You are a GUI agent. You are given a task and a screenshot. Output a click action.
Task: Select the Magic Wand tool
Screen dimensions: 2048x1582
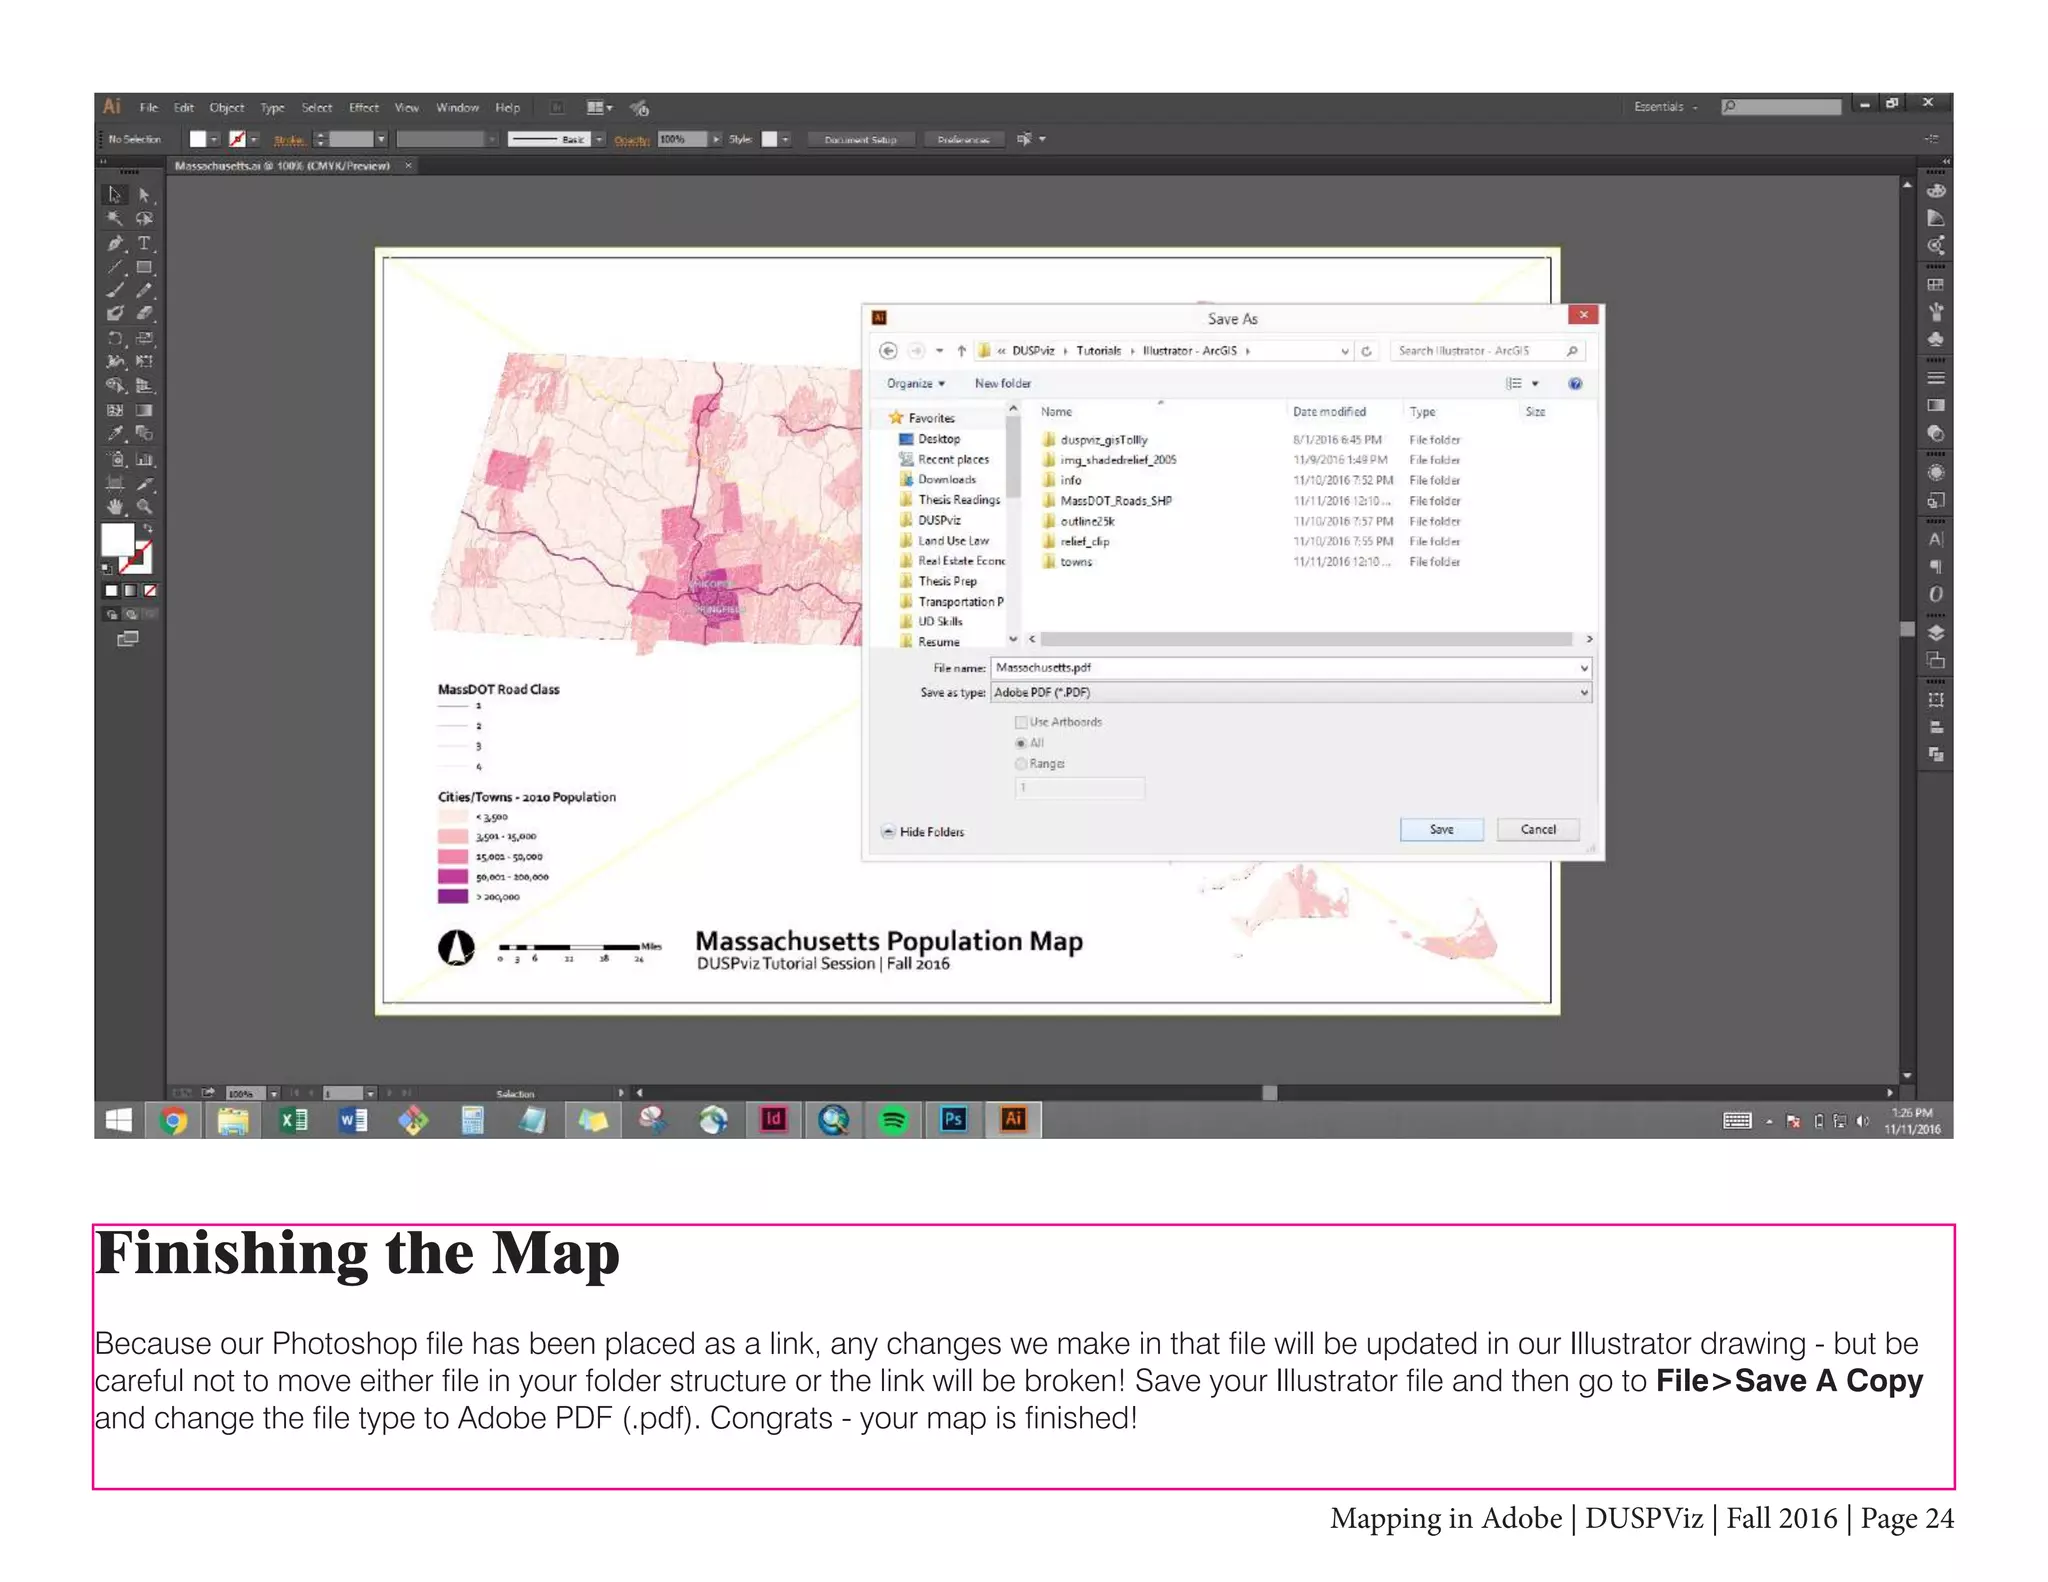(116, 219)
